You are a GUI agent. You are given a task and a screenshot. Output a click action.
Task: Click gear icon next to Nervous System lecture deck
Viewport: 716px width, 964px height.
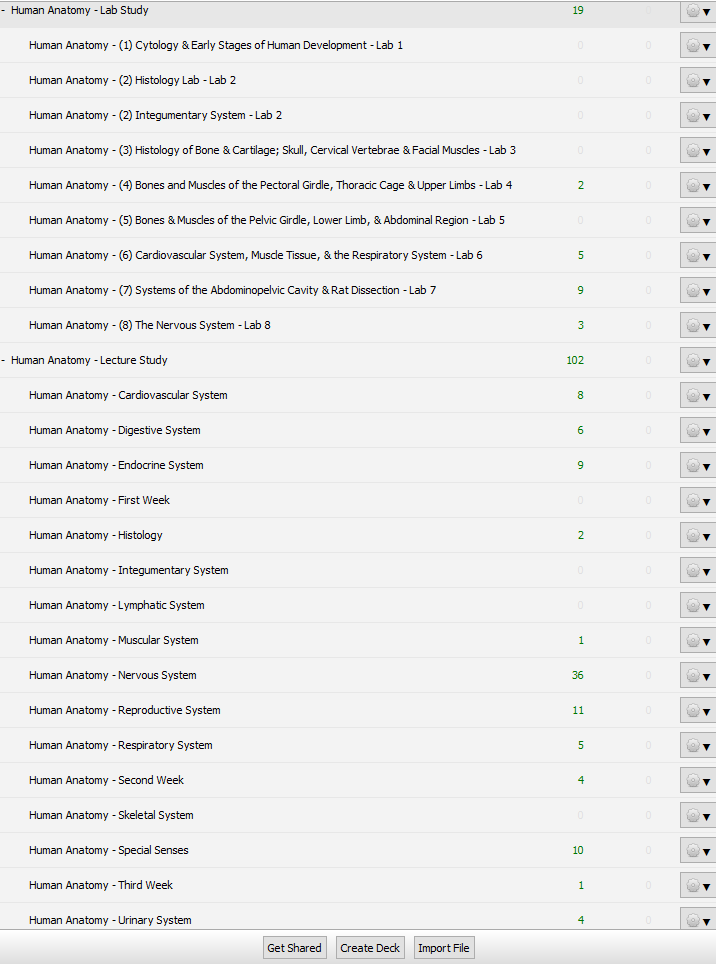click(x=698, y=676)
